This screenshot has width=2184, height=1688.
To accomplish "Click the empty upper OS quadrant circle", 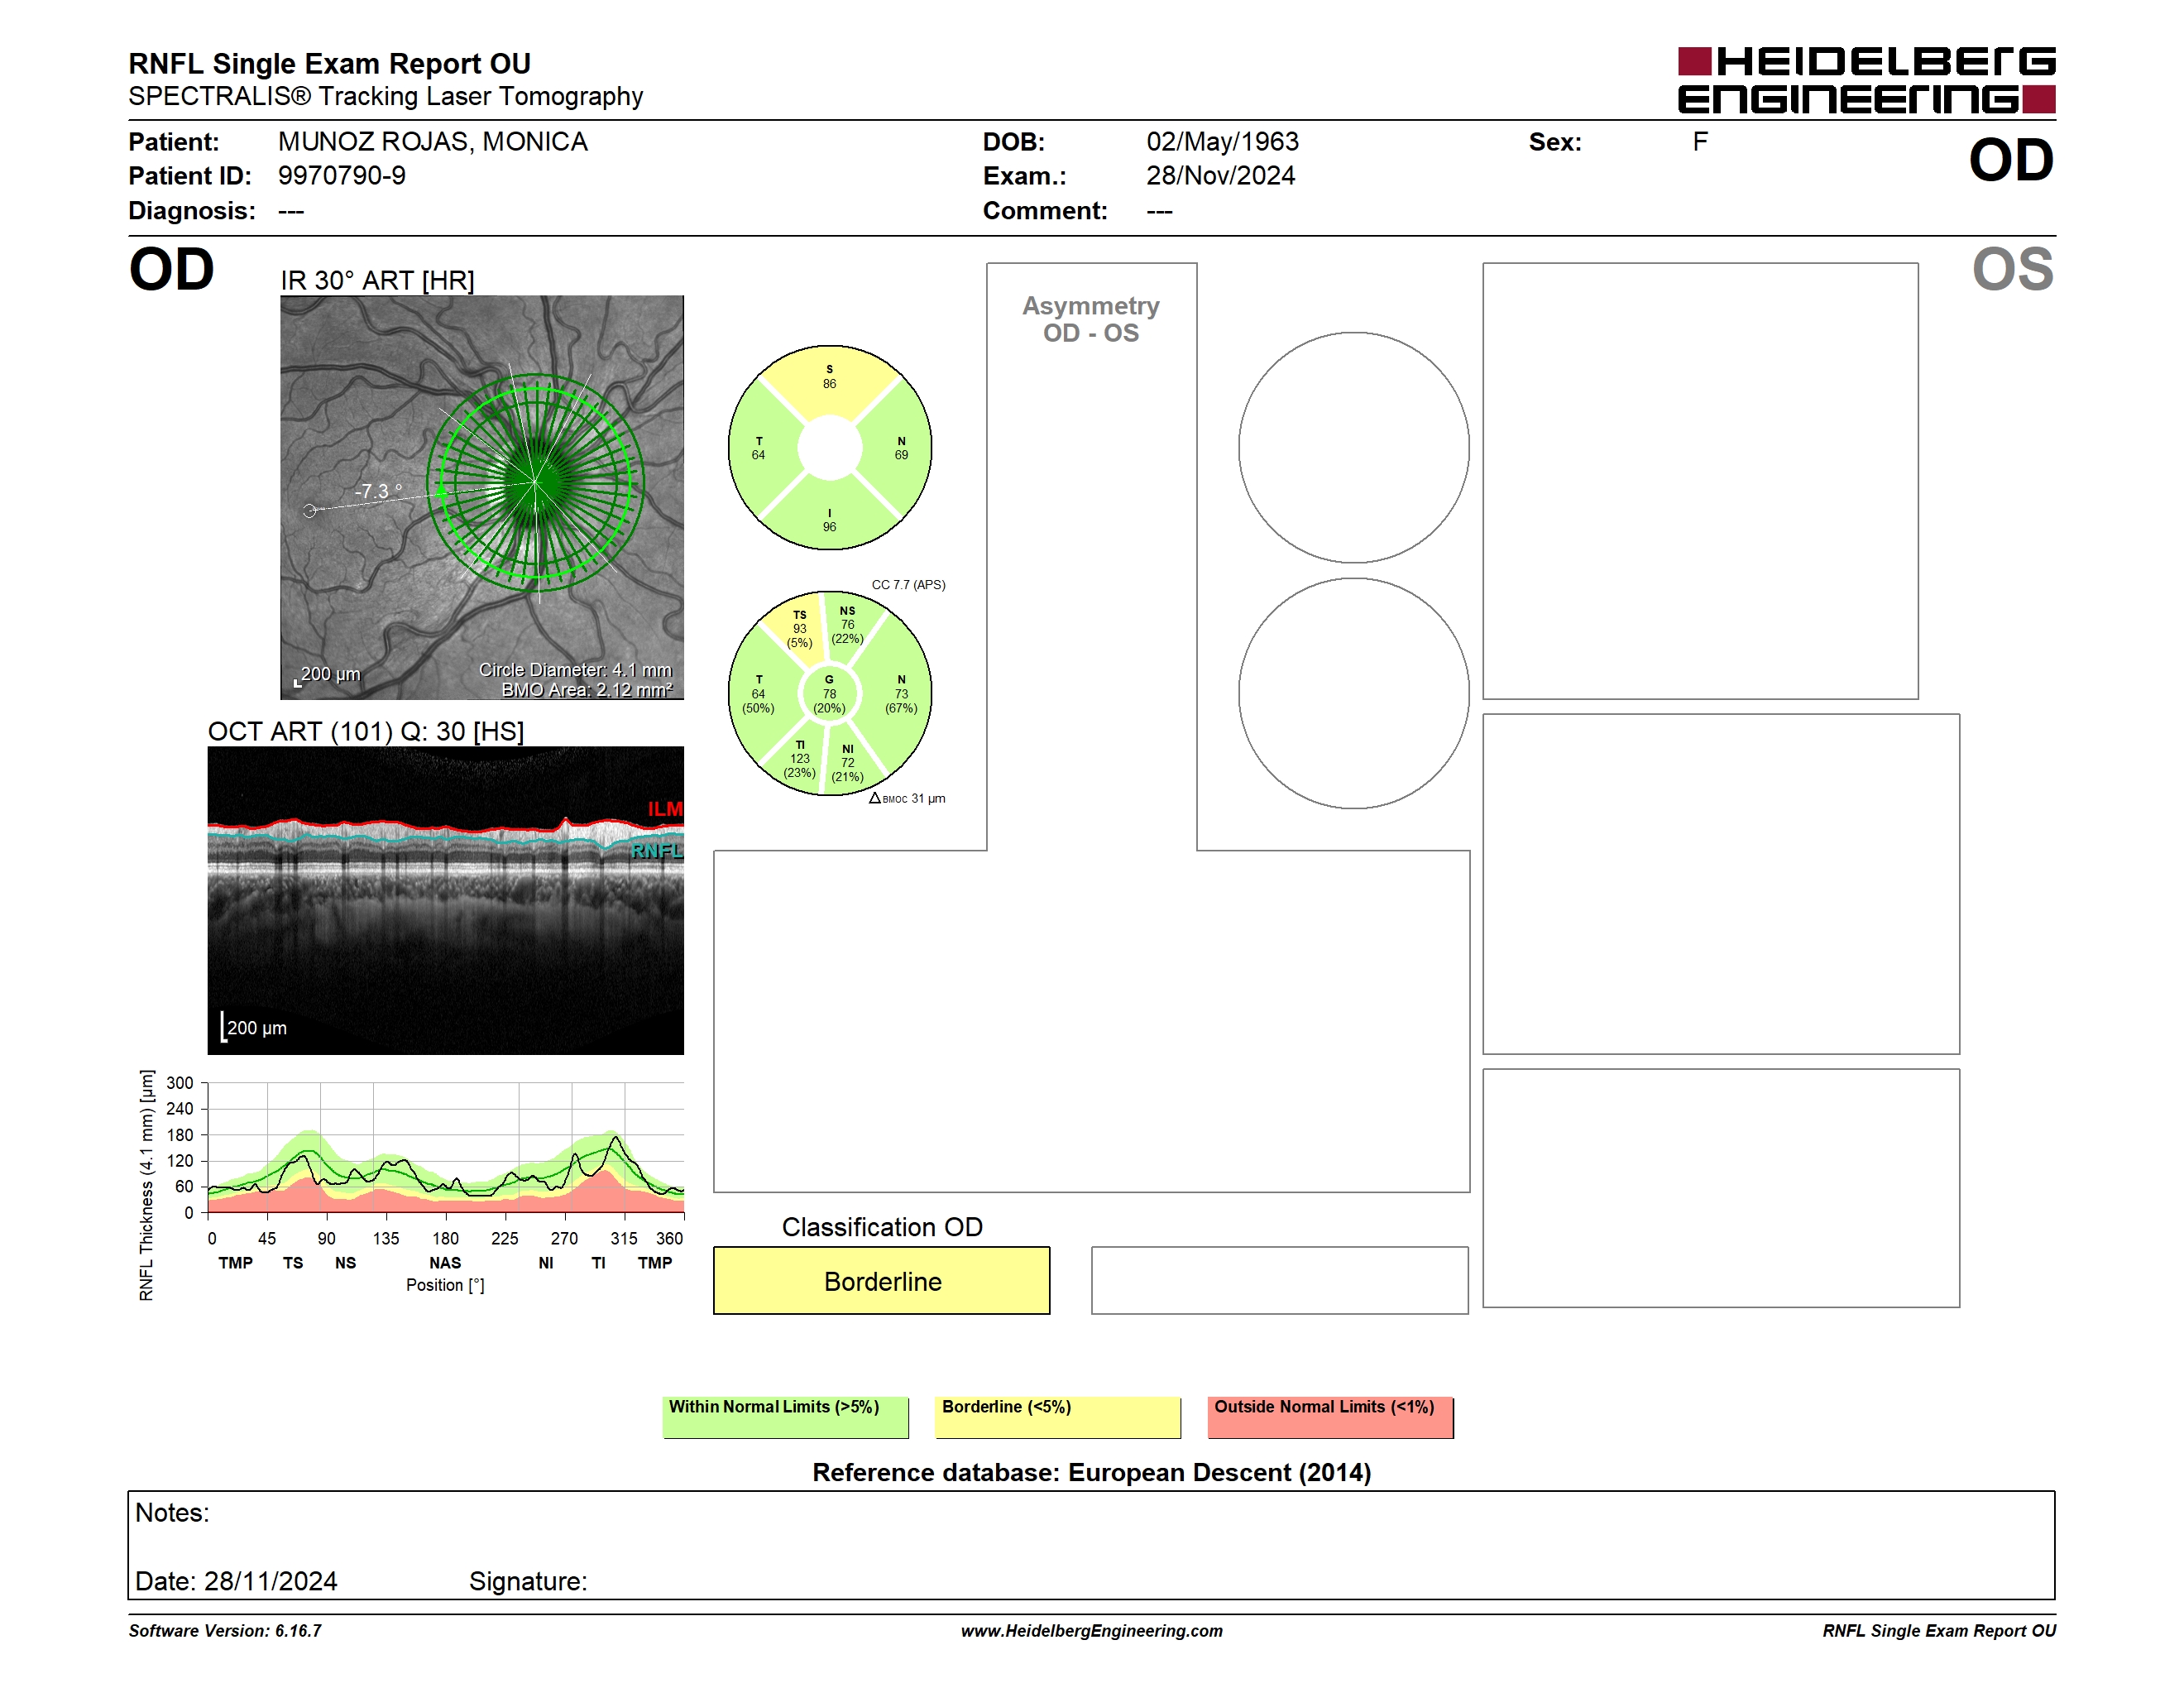I will point(1353,448).
